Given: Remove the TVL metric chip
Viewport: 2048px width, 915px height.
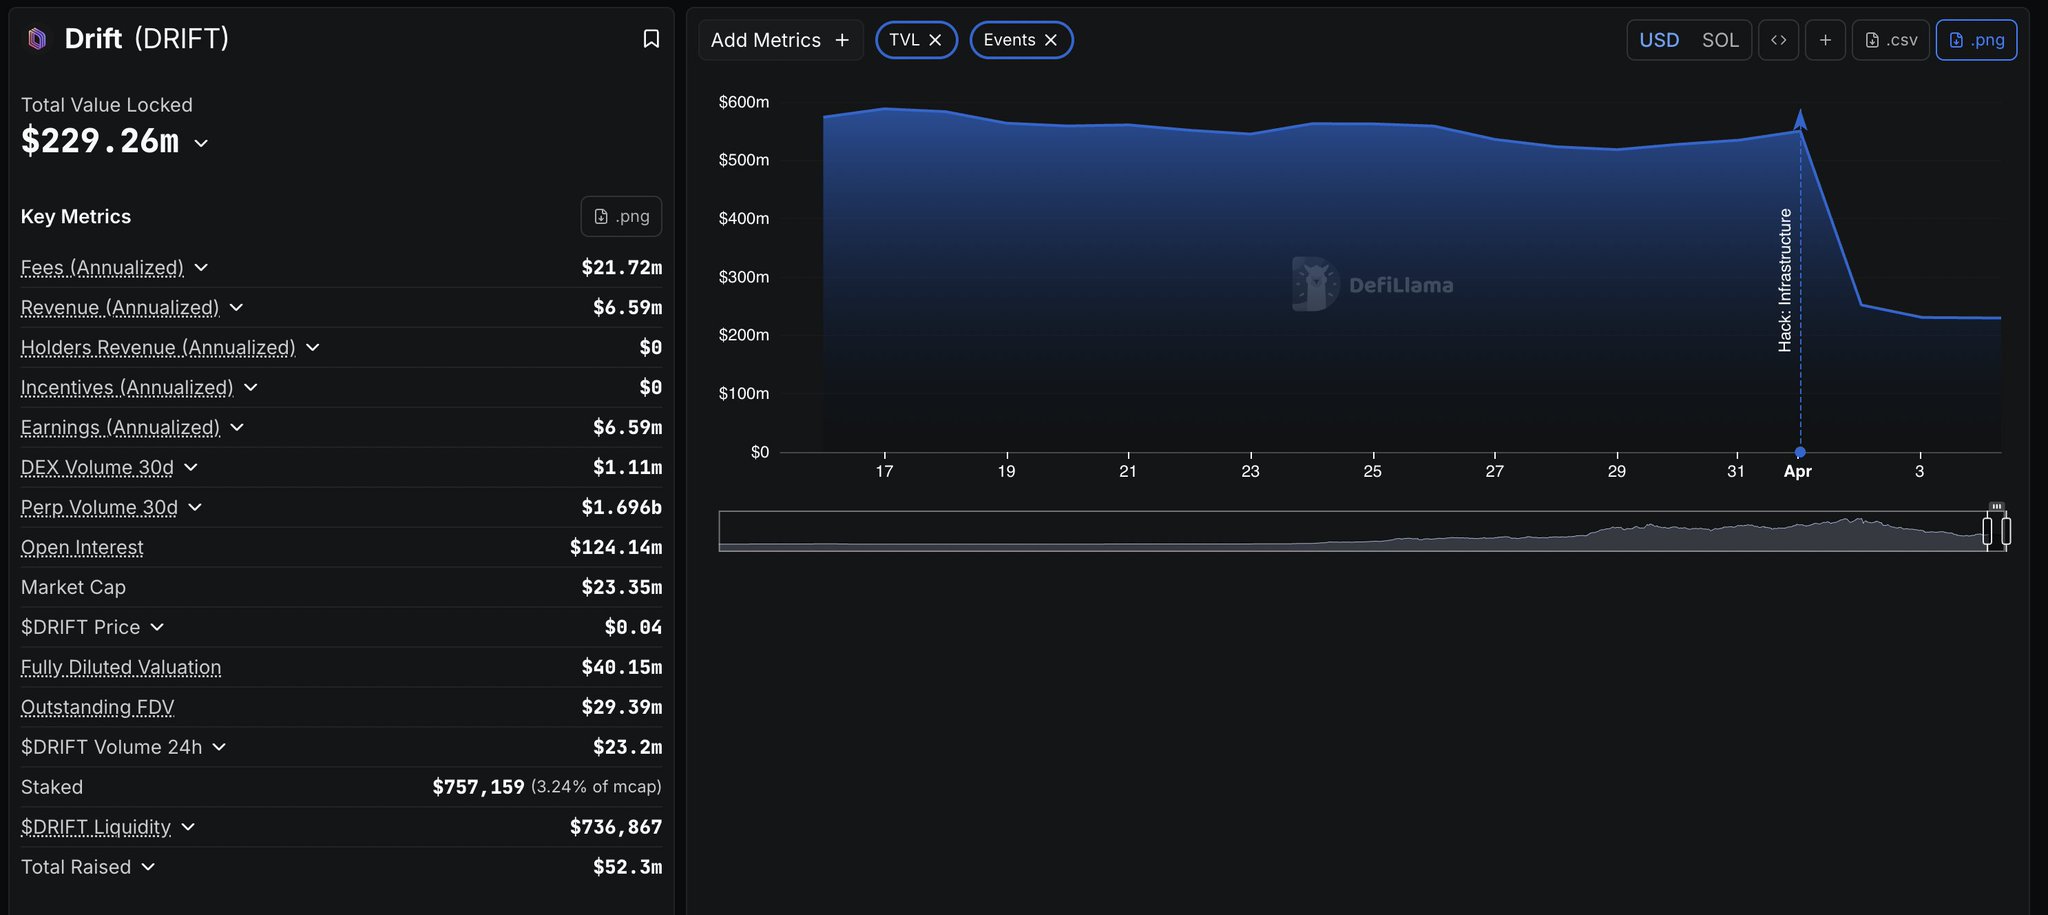Looking at the screenshot, I should (935, 40).
